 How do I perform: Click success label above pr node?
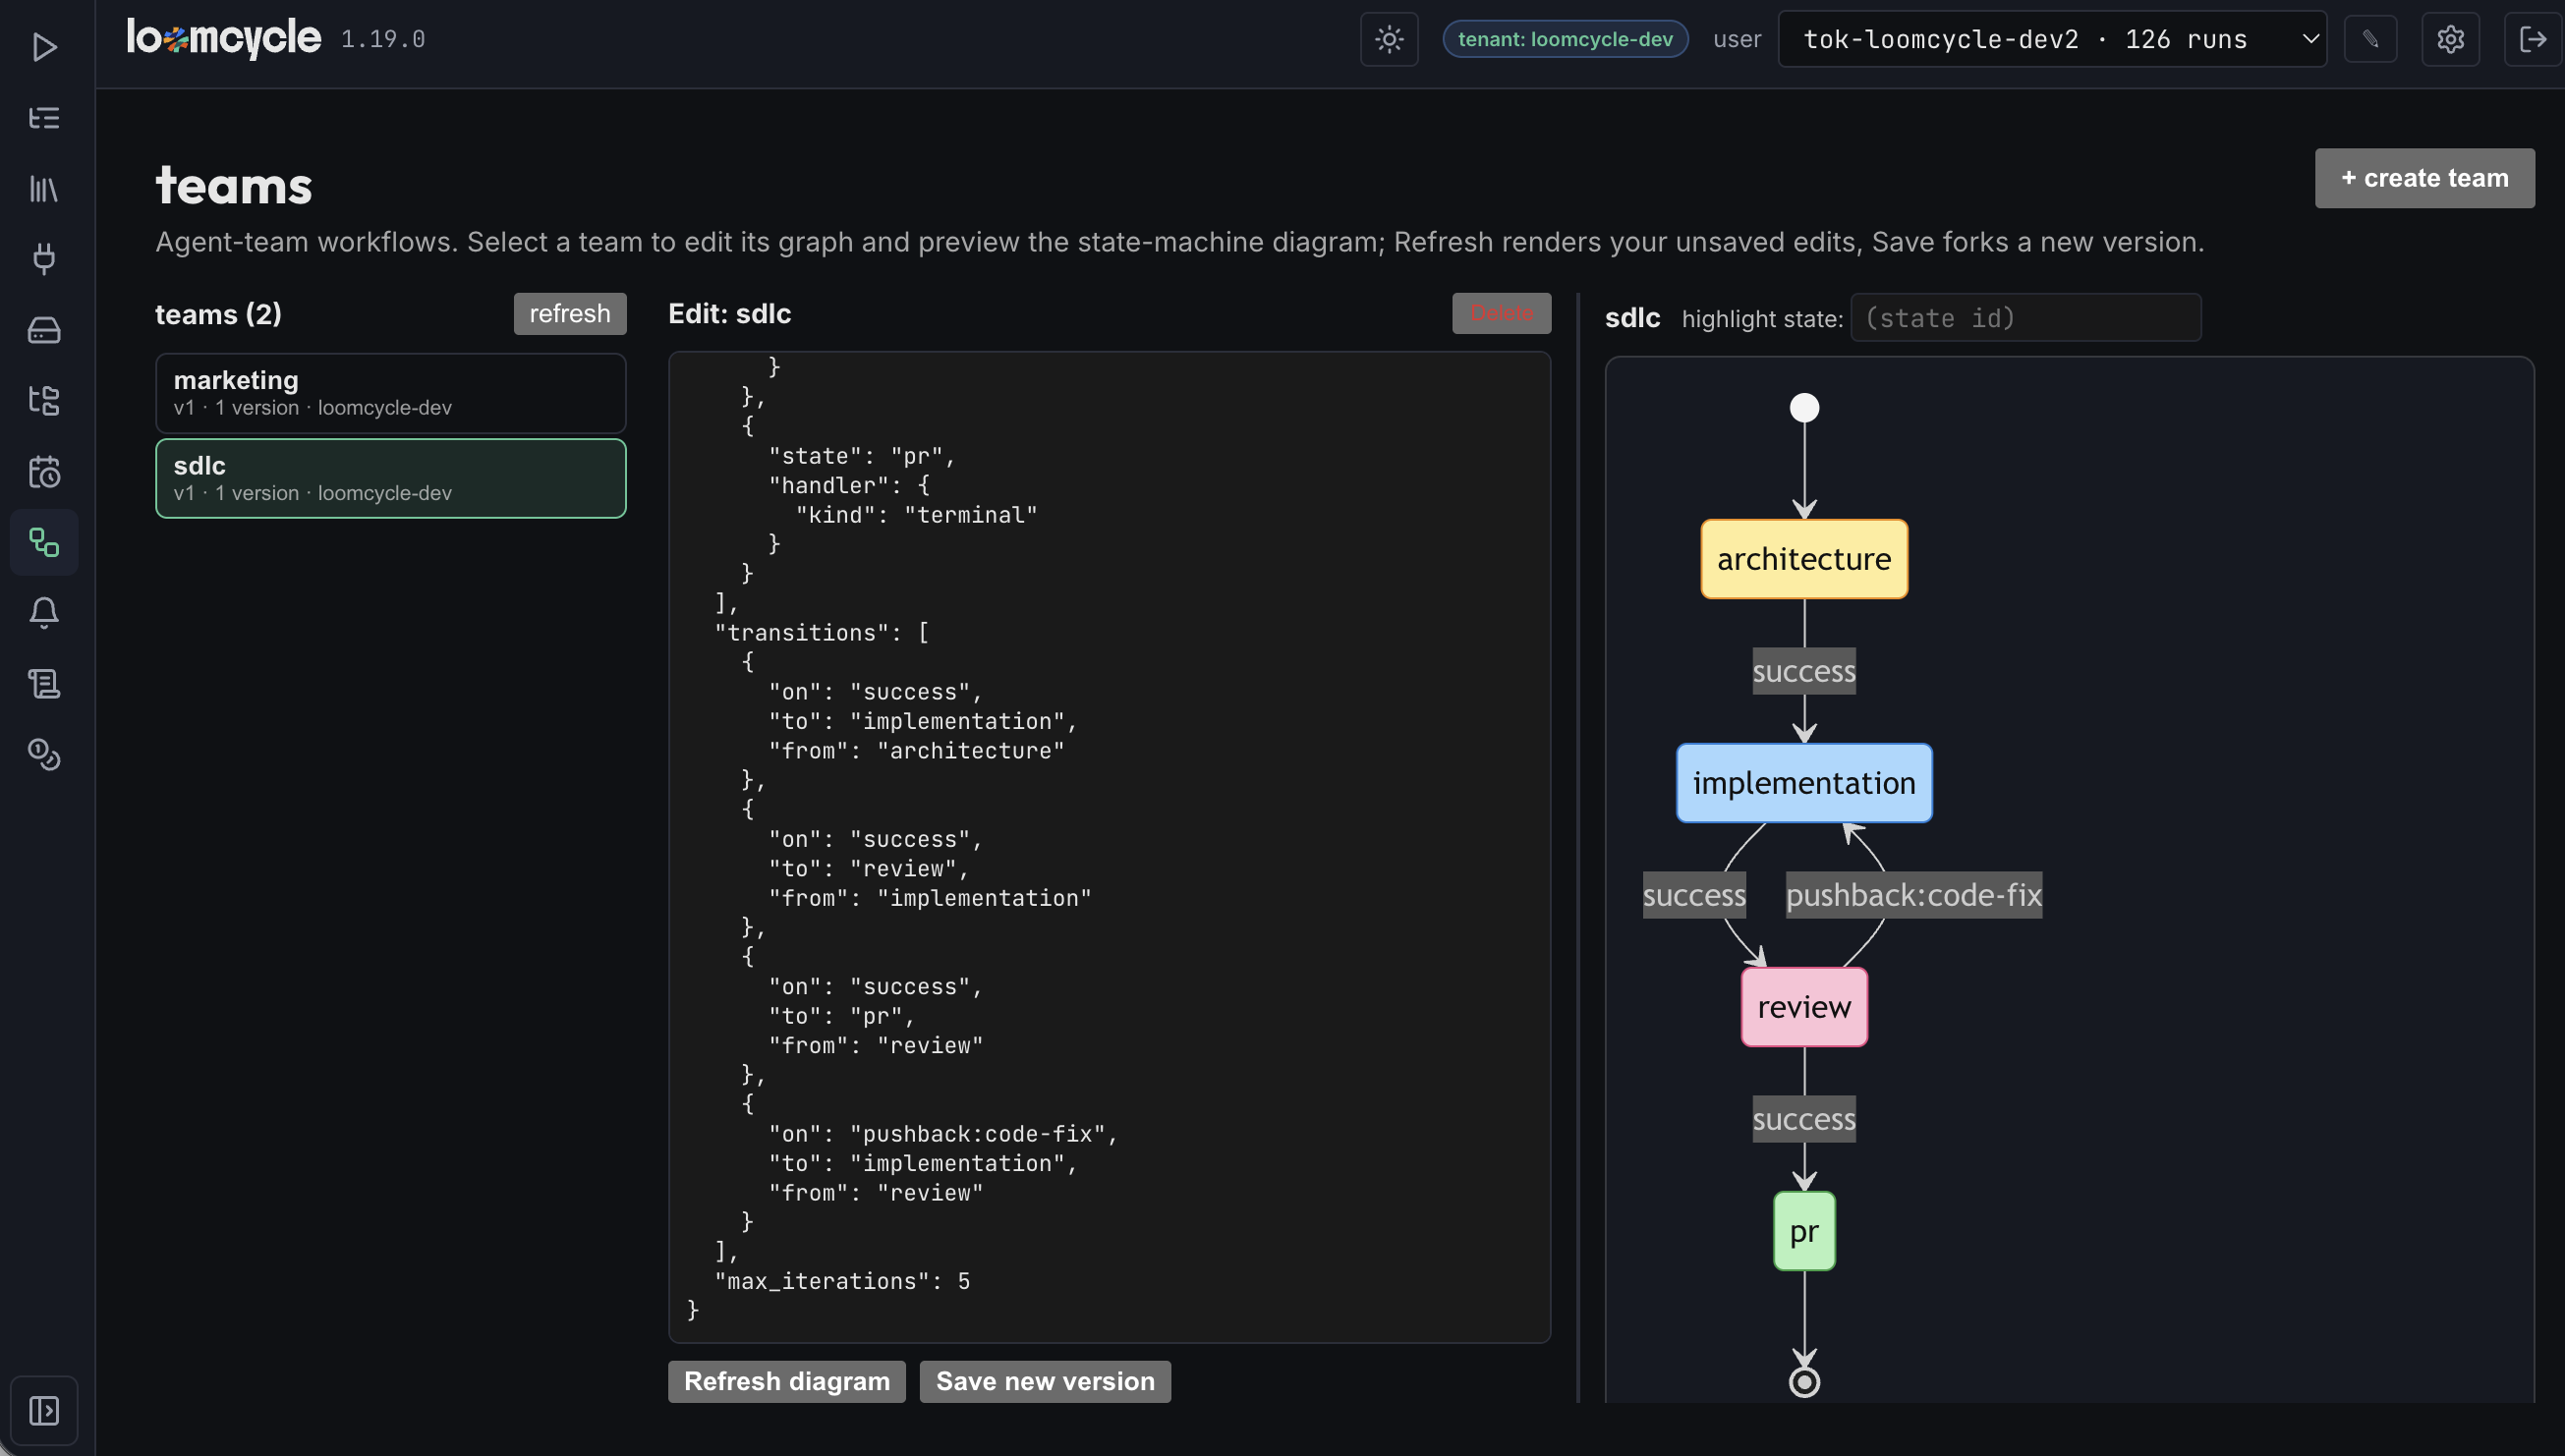click(x=1804, y=1119)
